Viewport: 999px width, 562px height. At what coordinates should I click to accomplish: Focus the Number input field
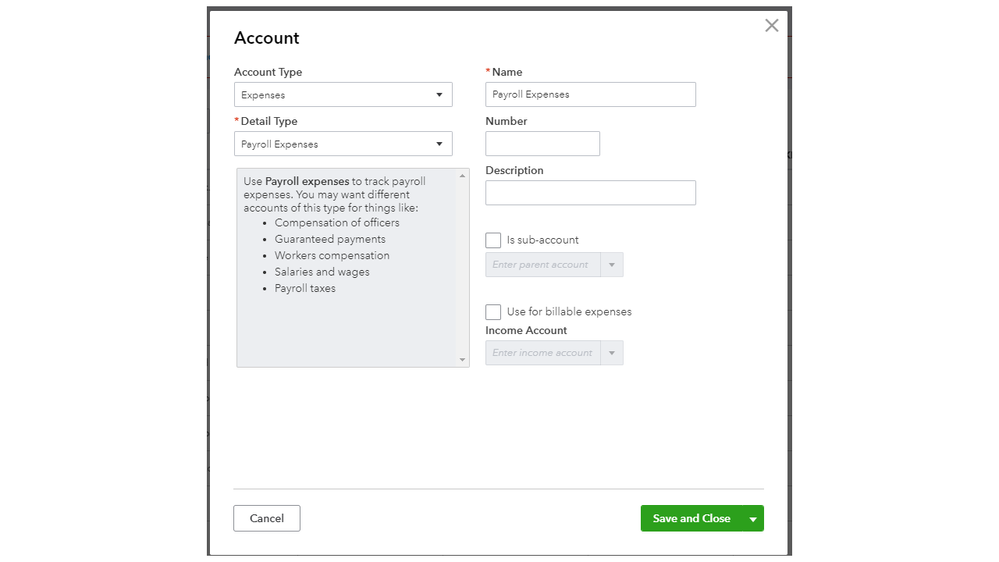tap(542, 144)
